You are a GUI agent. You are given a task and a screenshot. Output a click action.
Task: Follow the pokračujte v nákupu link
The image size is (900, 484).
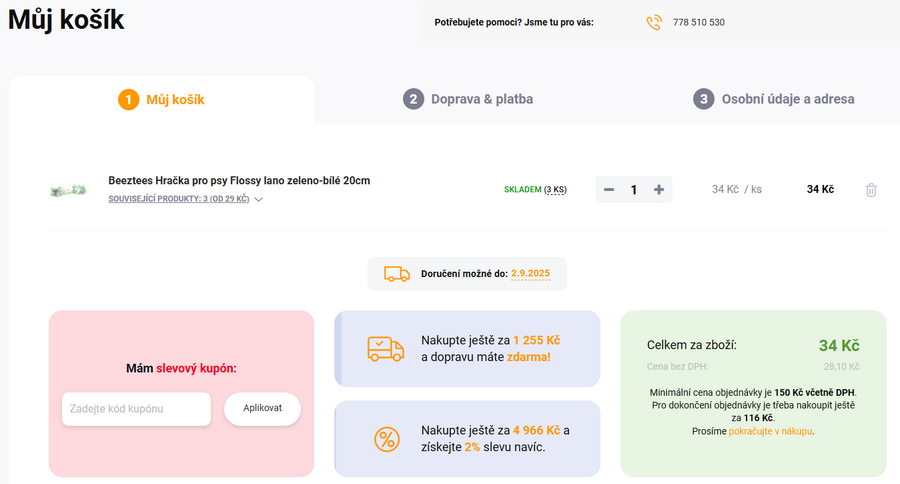coord(770,431)
